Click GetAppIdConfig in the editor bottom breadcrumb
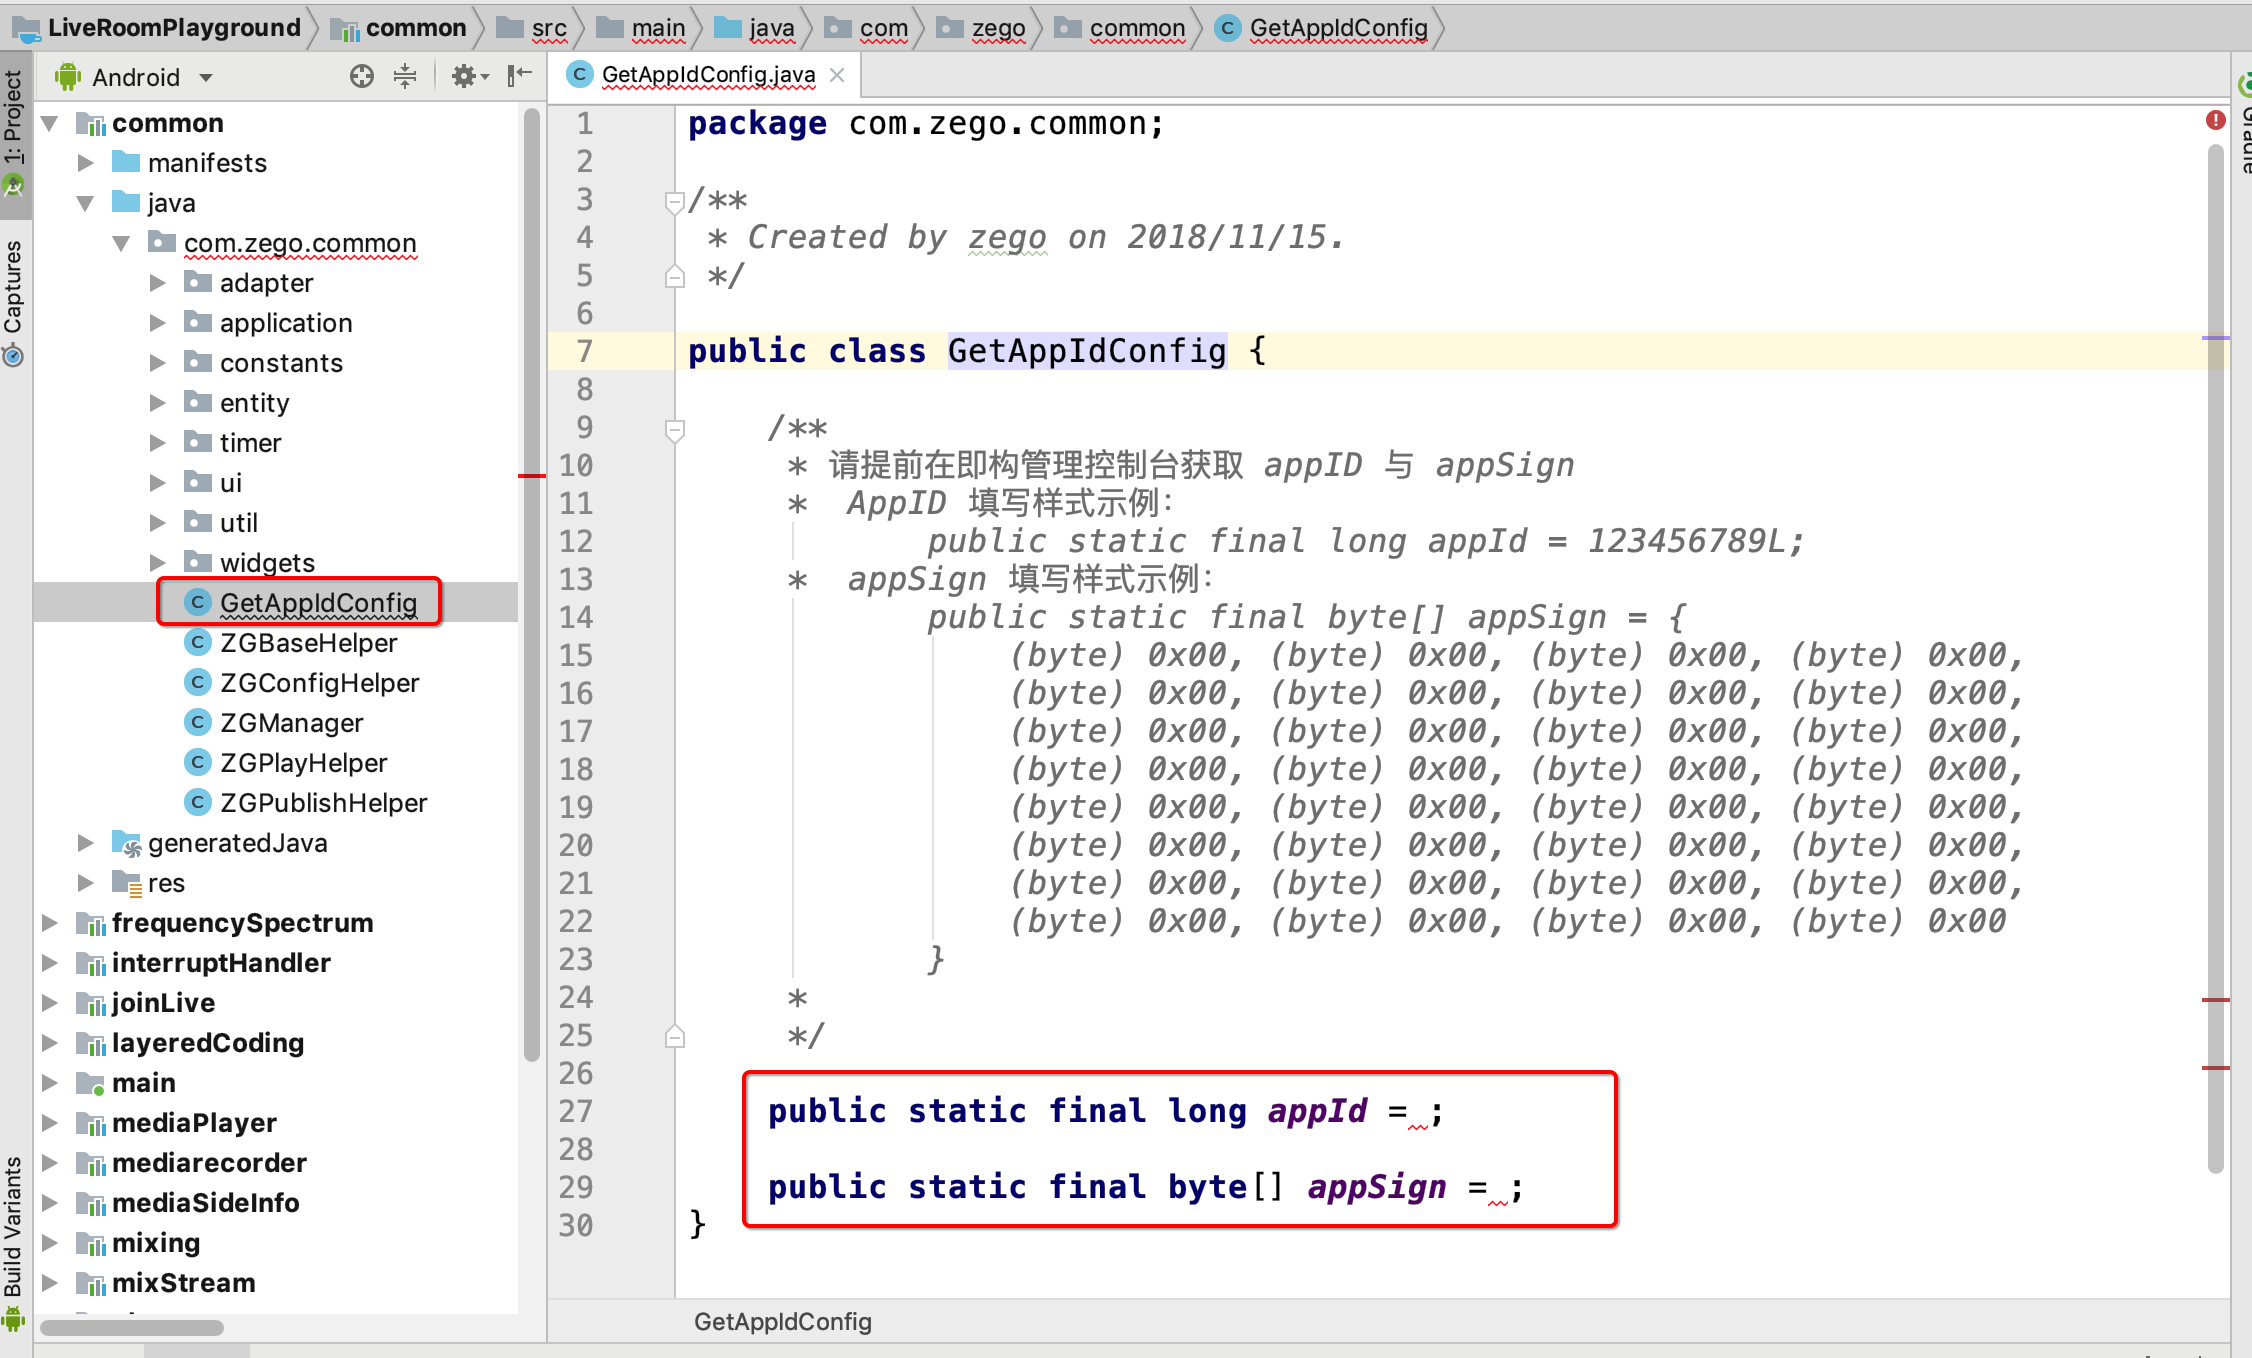 (x=783, y=1322)
